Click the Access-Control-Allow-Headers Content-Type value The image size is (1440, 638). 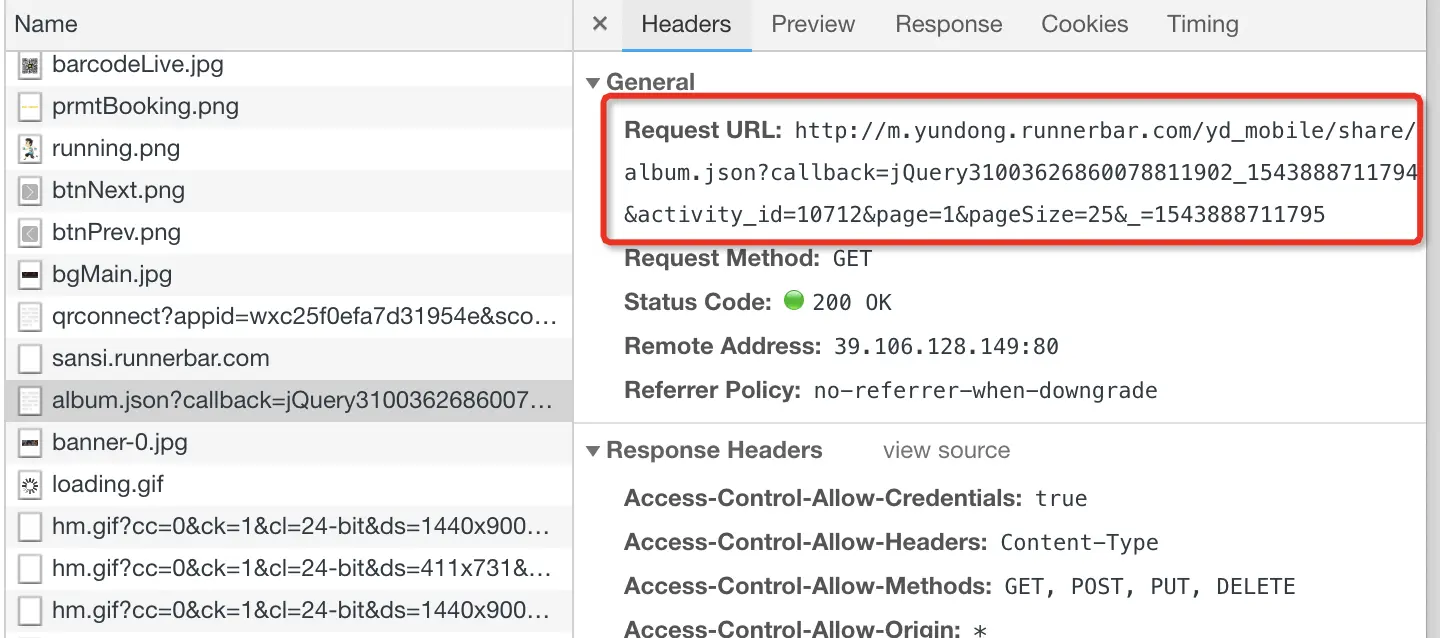click(x=1079, y=543)
